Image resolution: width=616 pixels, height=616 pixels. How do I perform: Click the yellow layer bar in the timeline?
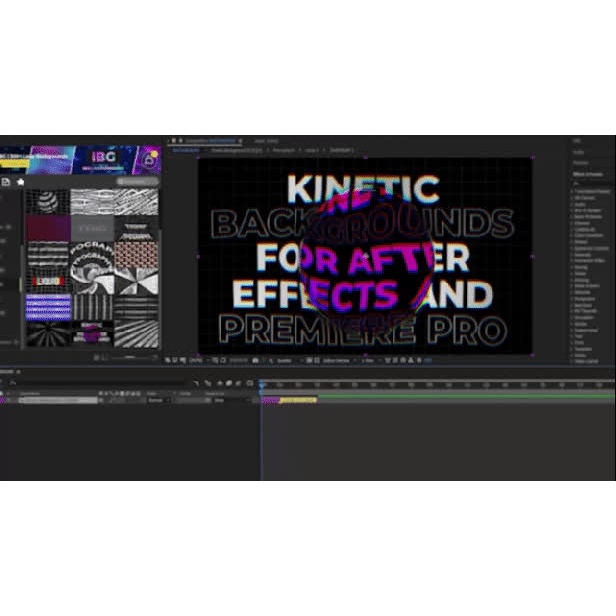pyautogui.click(x=298, y=400)
